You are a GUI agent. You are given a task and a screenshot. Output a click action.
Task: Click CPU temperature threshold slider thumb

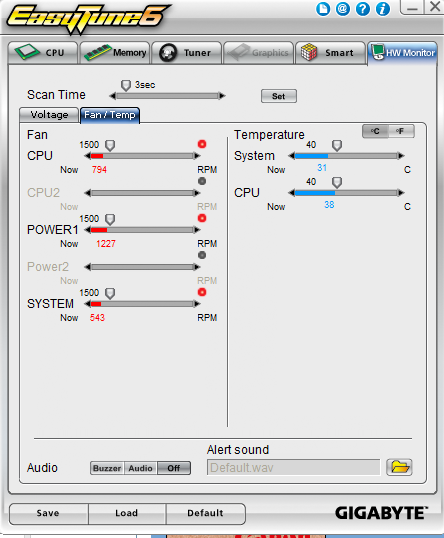point(337,183)
